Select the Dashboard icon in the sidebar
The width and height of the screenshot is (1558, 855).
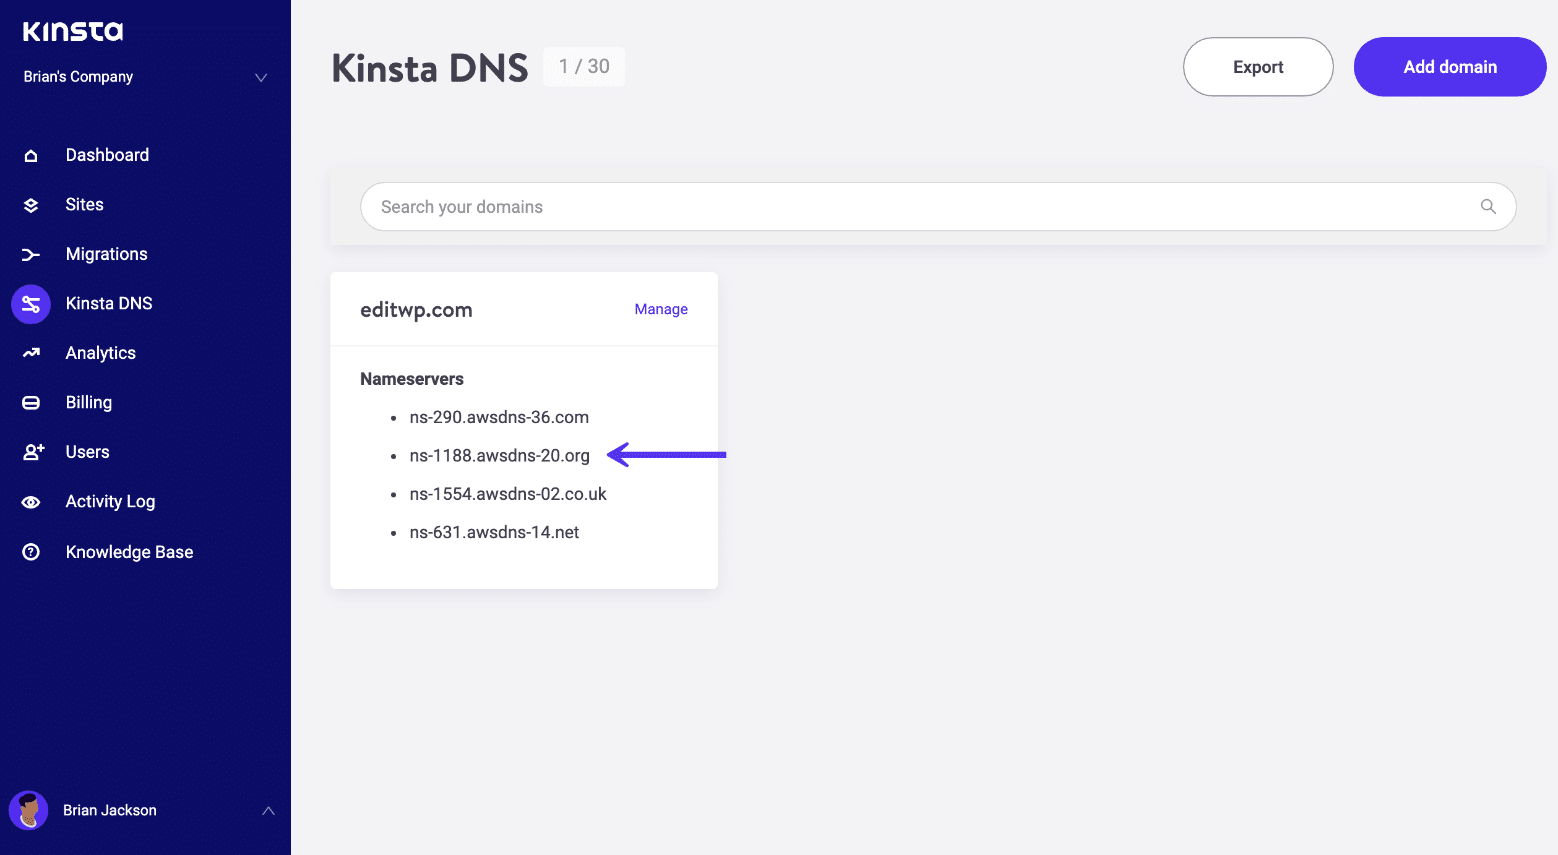(x=30, y=154)
